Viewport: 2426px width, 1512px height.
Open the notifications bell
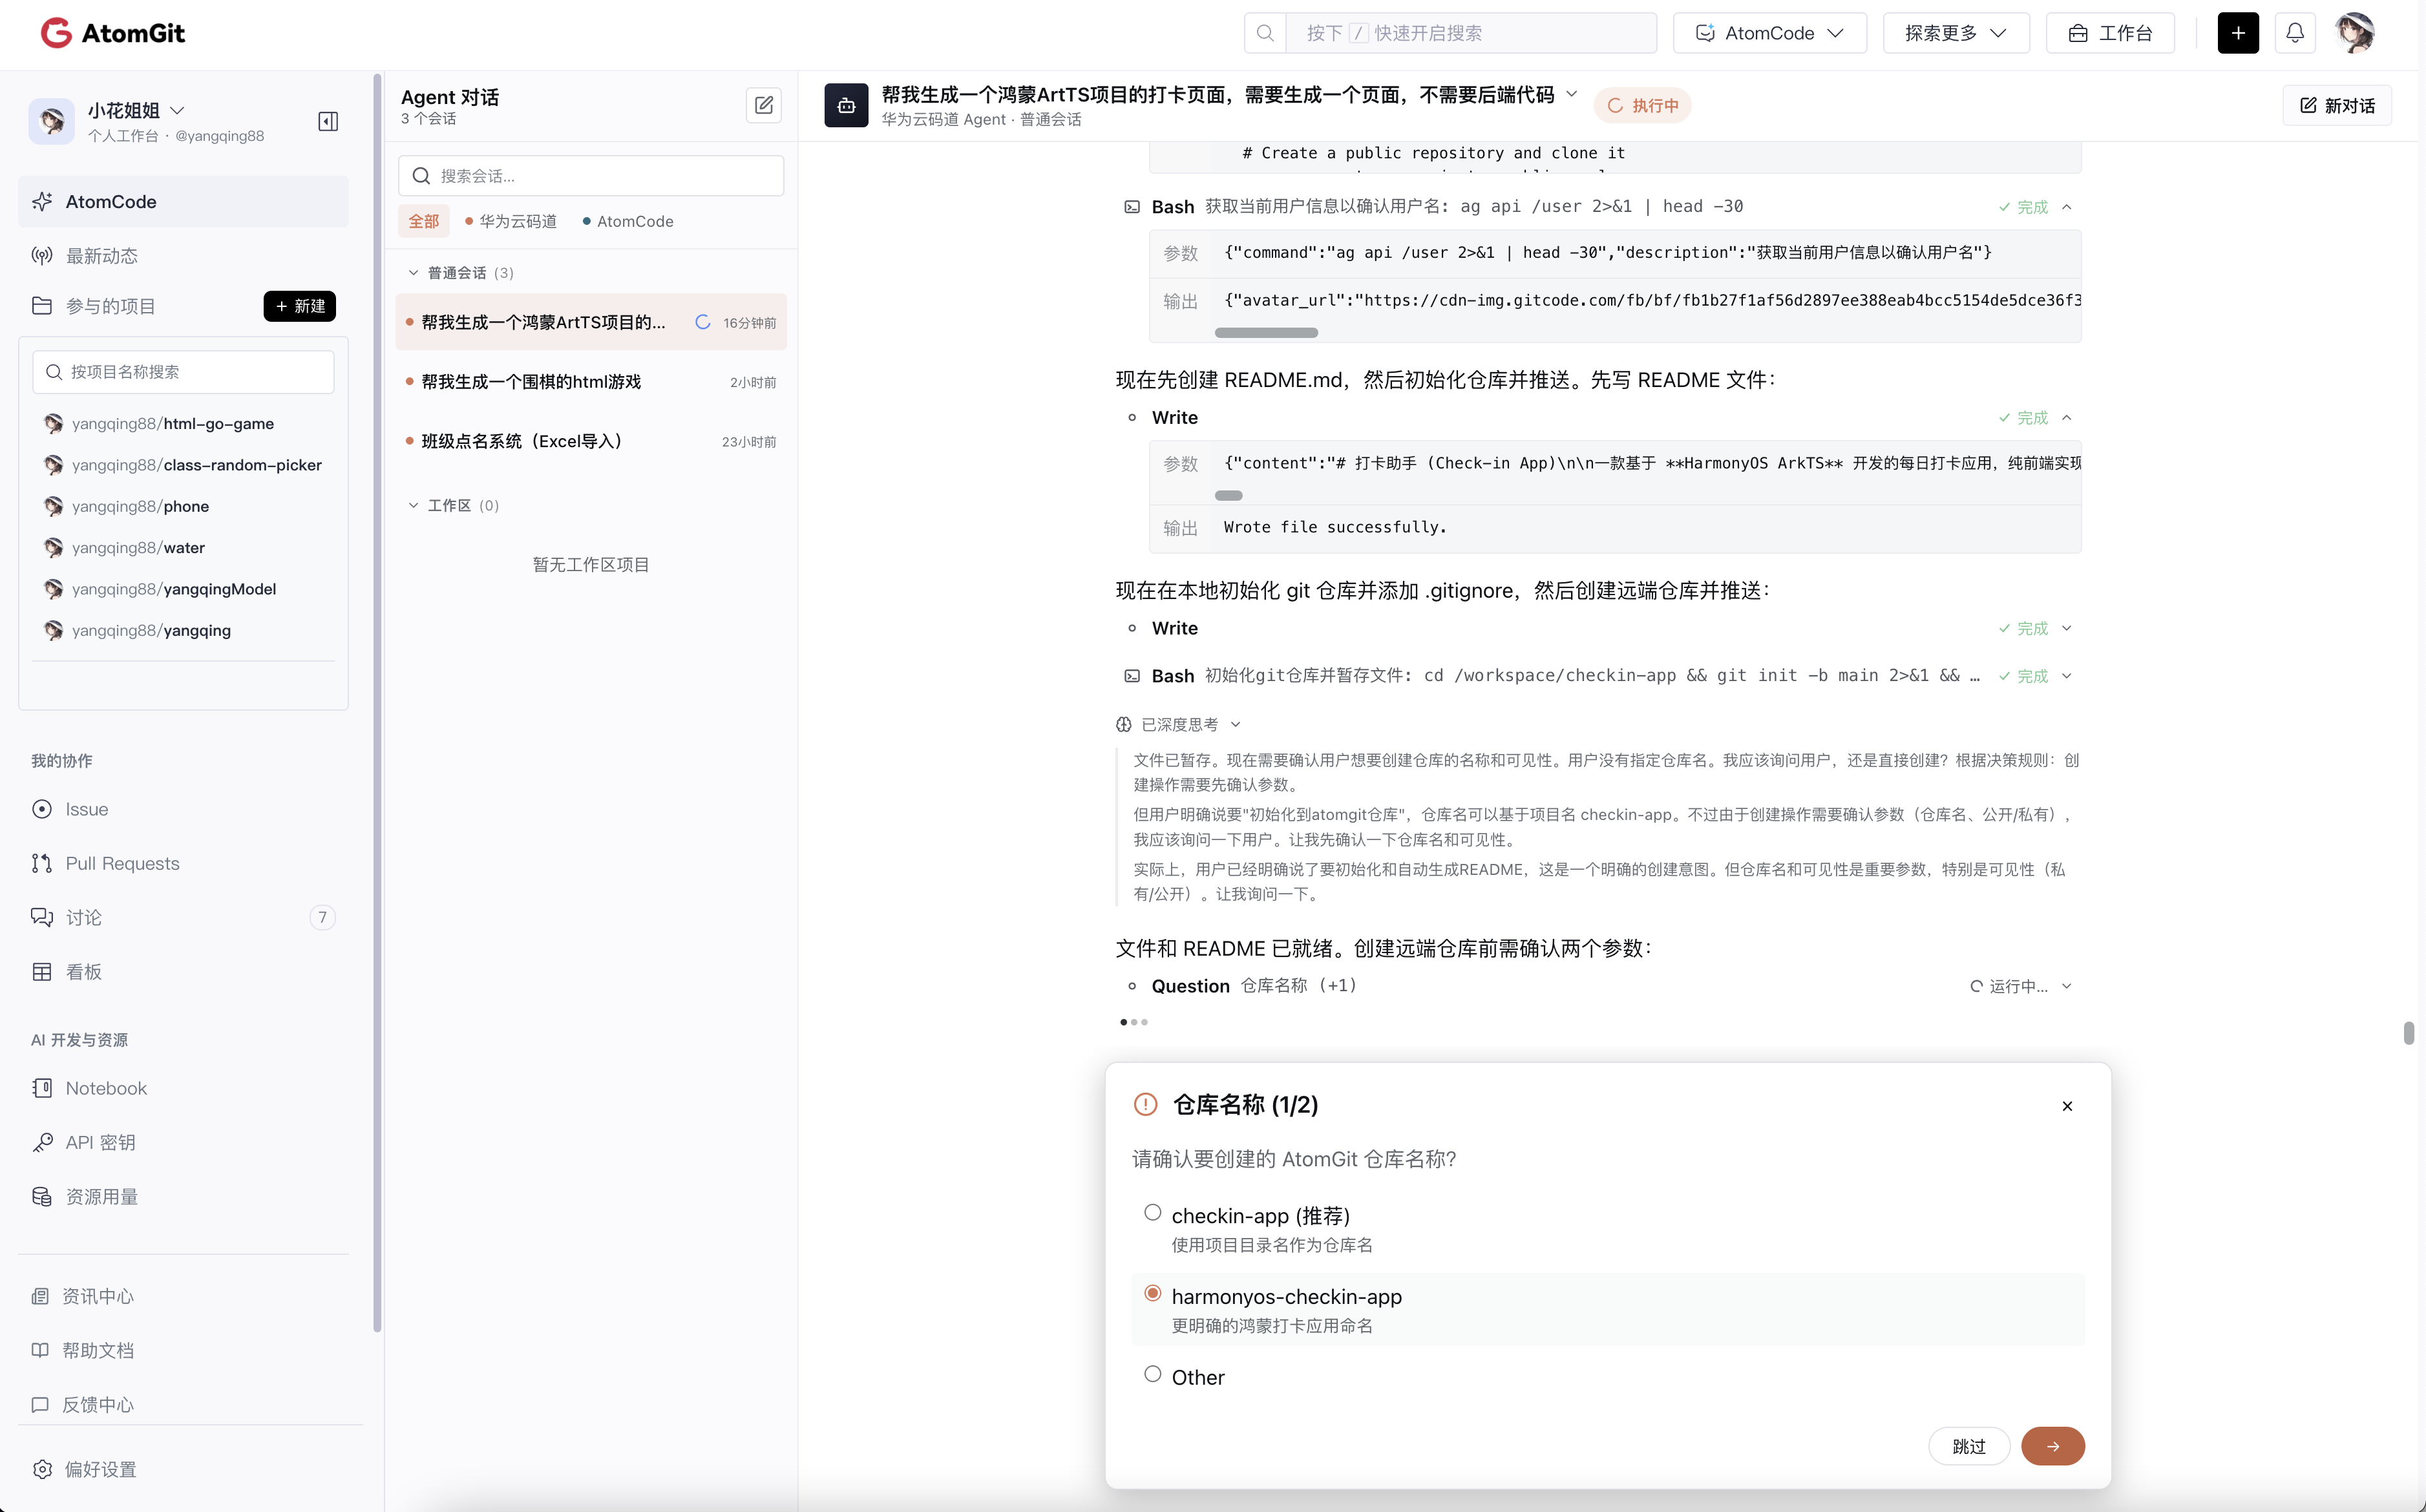tap(2295, 33)
